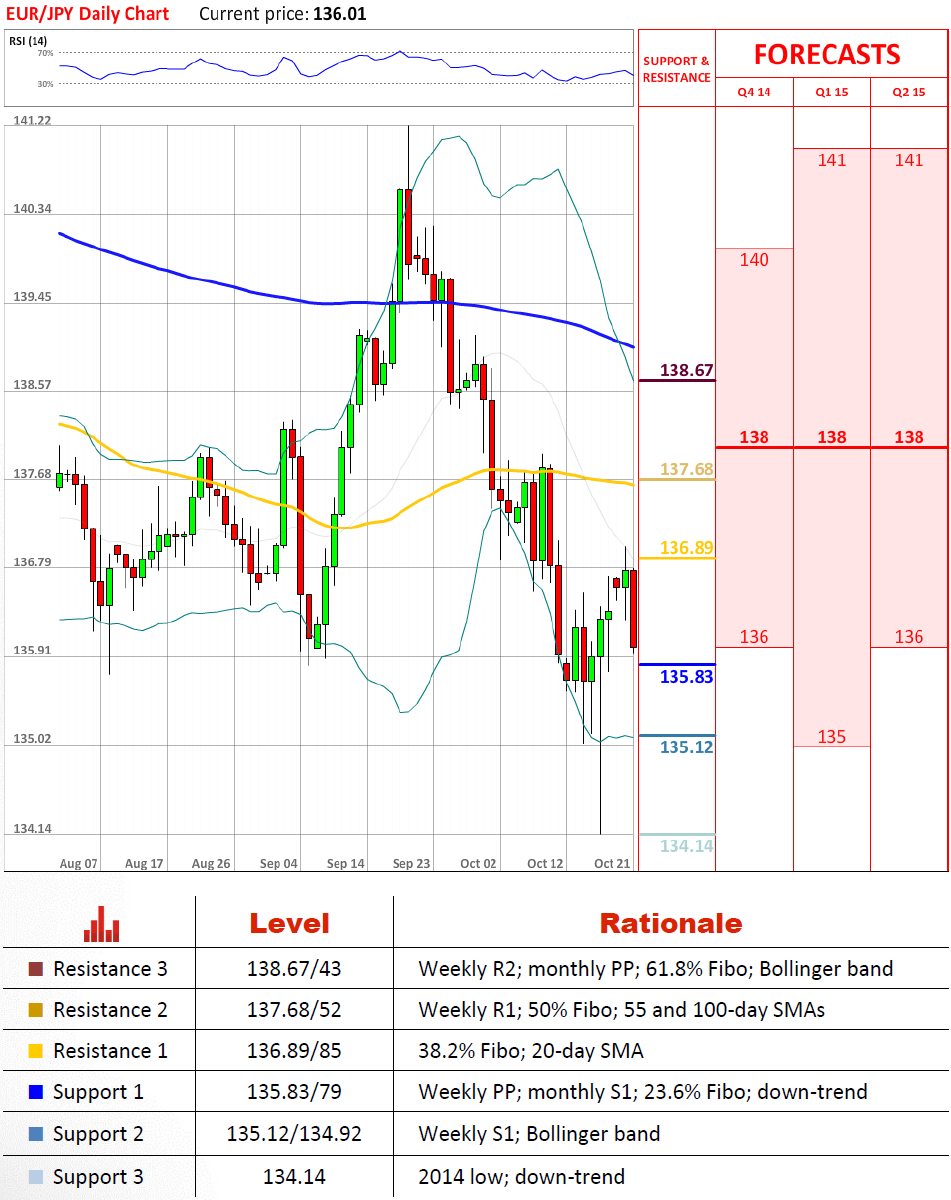Select the "EUR/JPY Daily Chart" title
Screen dimensions: 951x1200
click(88, 14)
